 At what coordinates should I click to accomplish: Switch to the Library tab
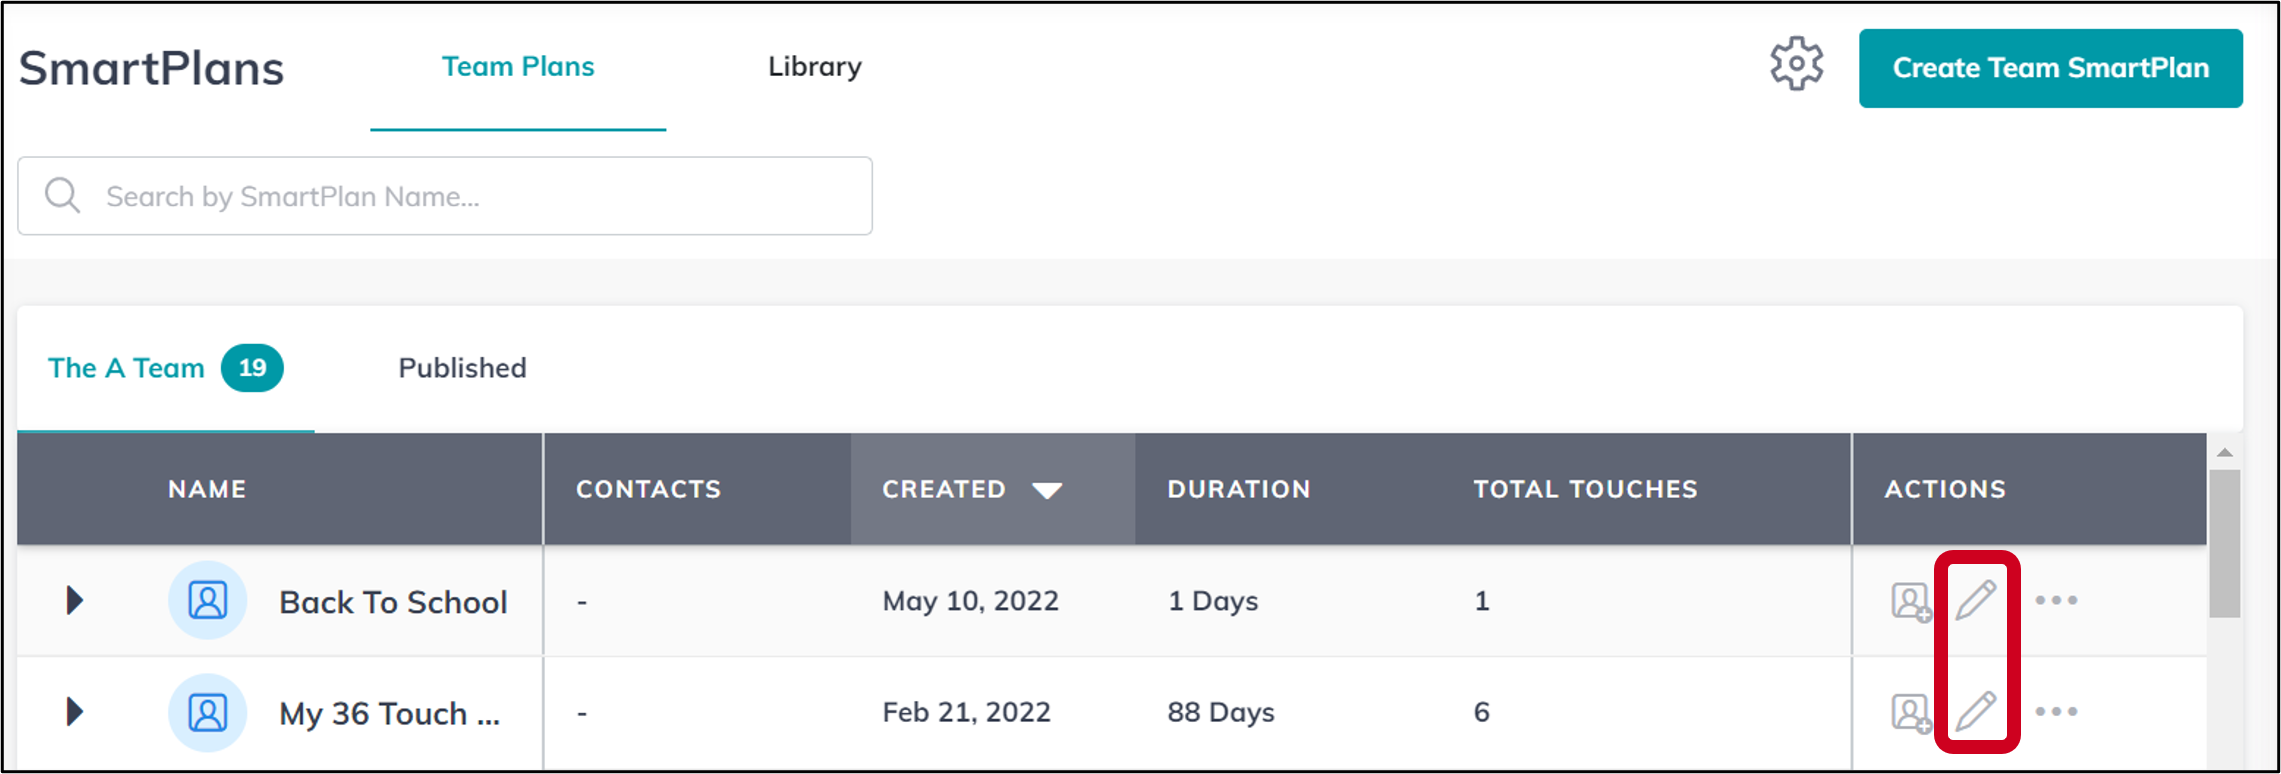[x=814, y=67]
